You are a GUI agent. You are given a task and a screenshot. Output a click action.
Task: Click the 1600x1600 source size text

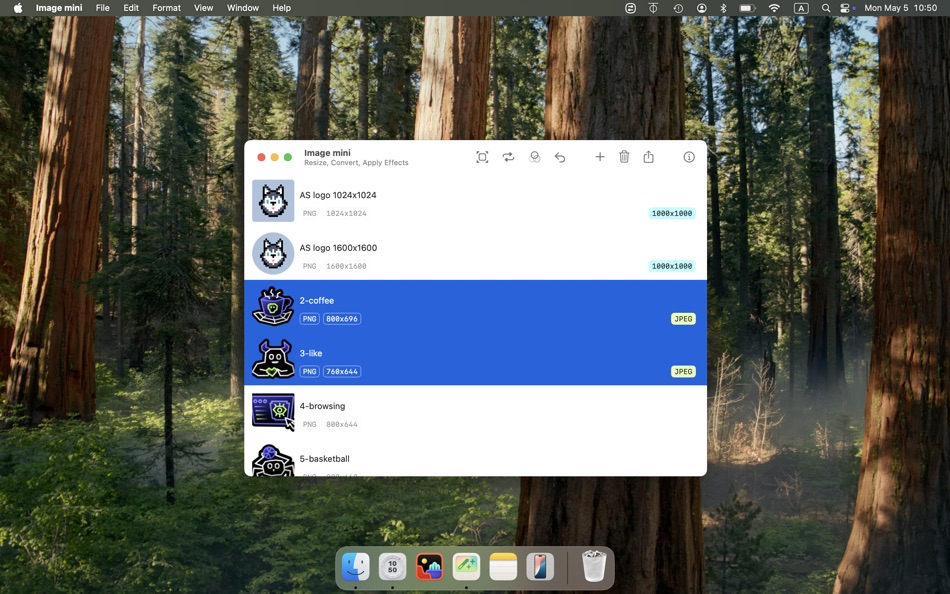tap(346, 266)
